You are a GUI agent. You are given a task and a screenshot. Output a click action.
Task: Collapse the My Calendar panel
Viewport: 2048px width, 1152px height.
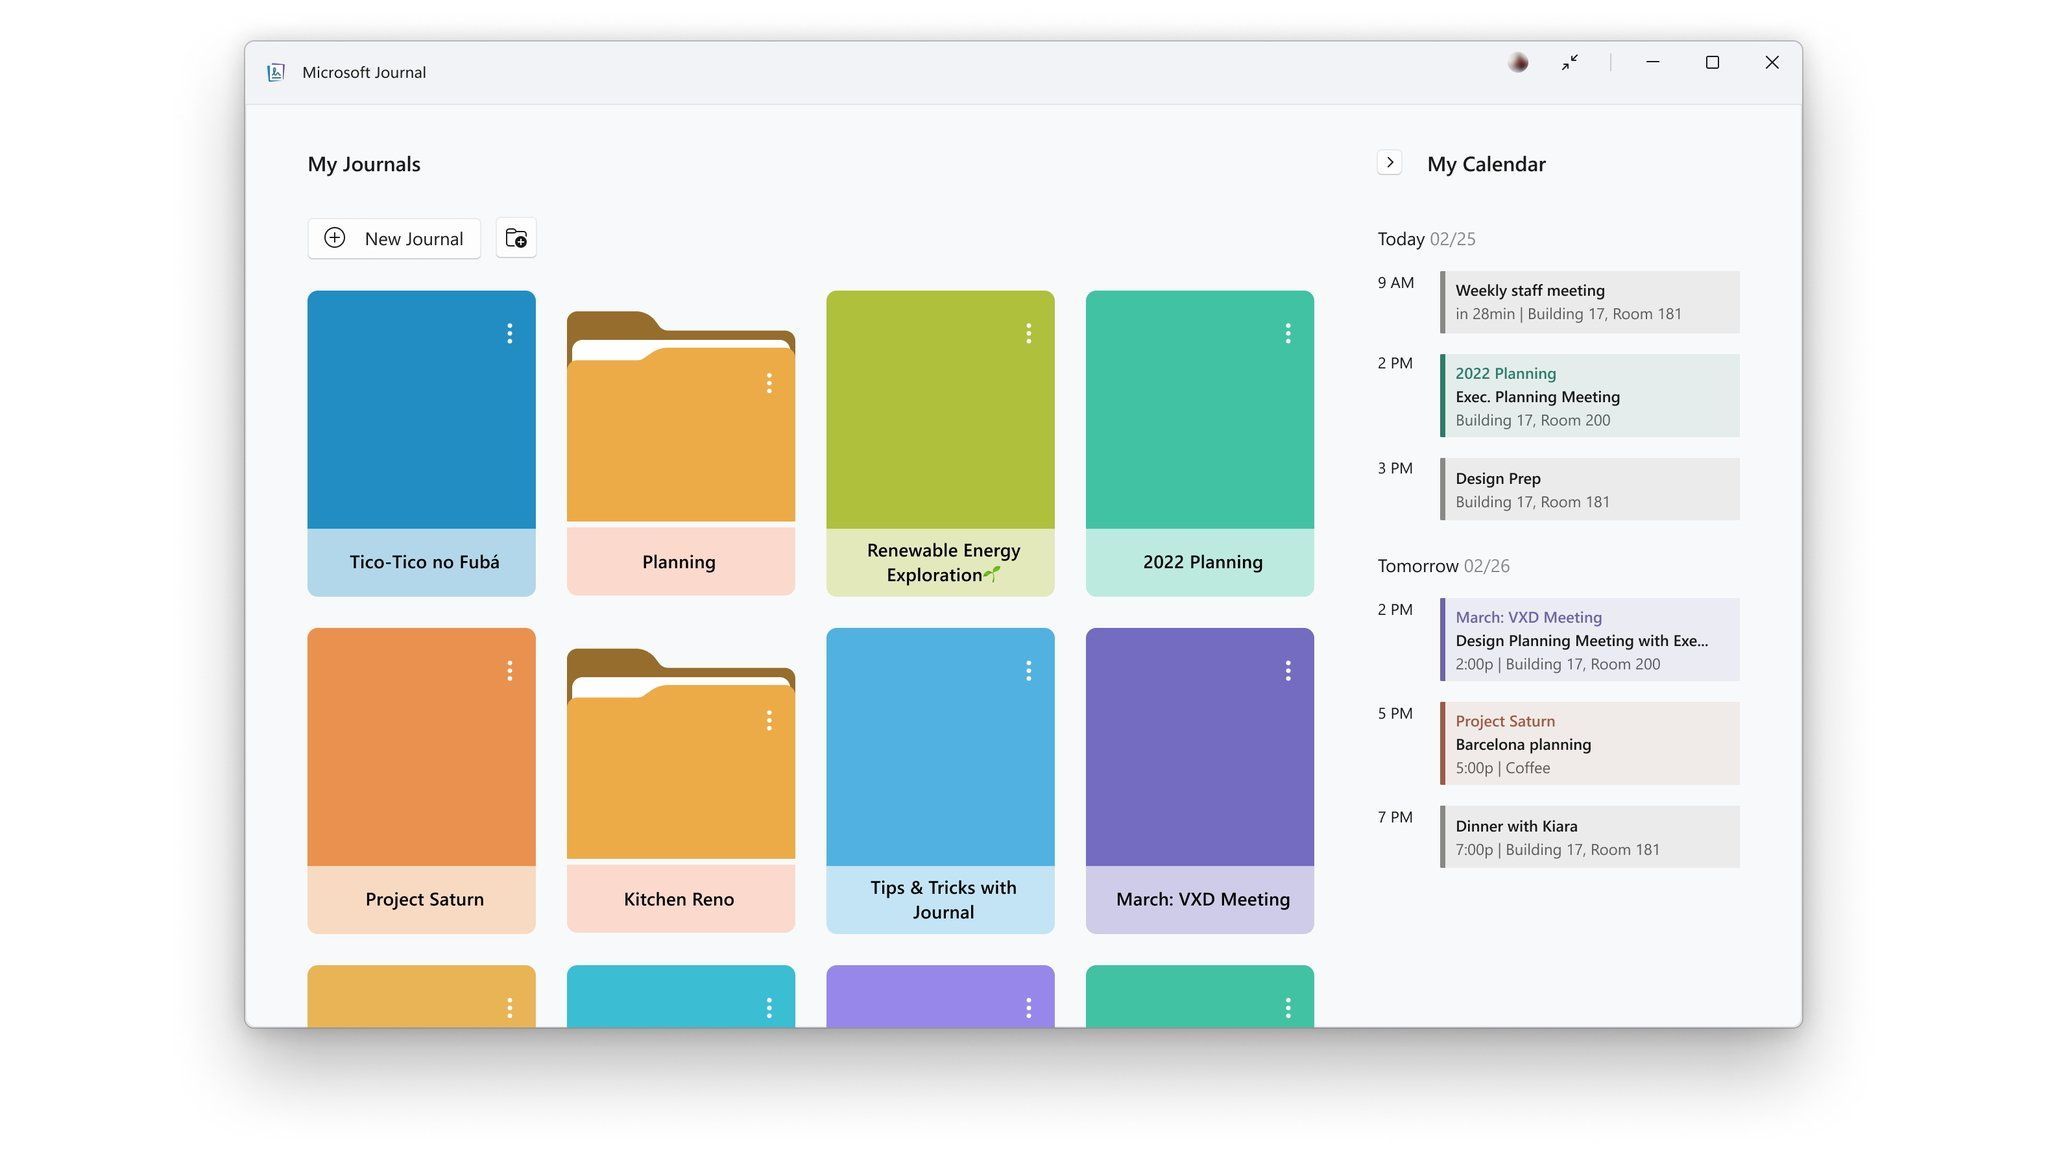click(x=1389, y=162)
